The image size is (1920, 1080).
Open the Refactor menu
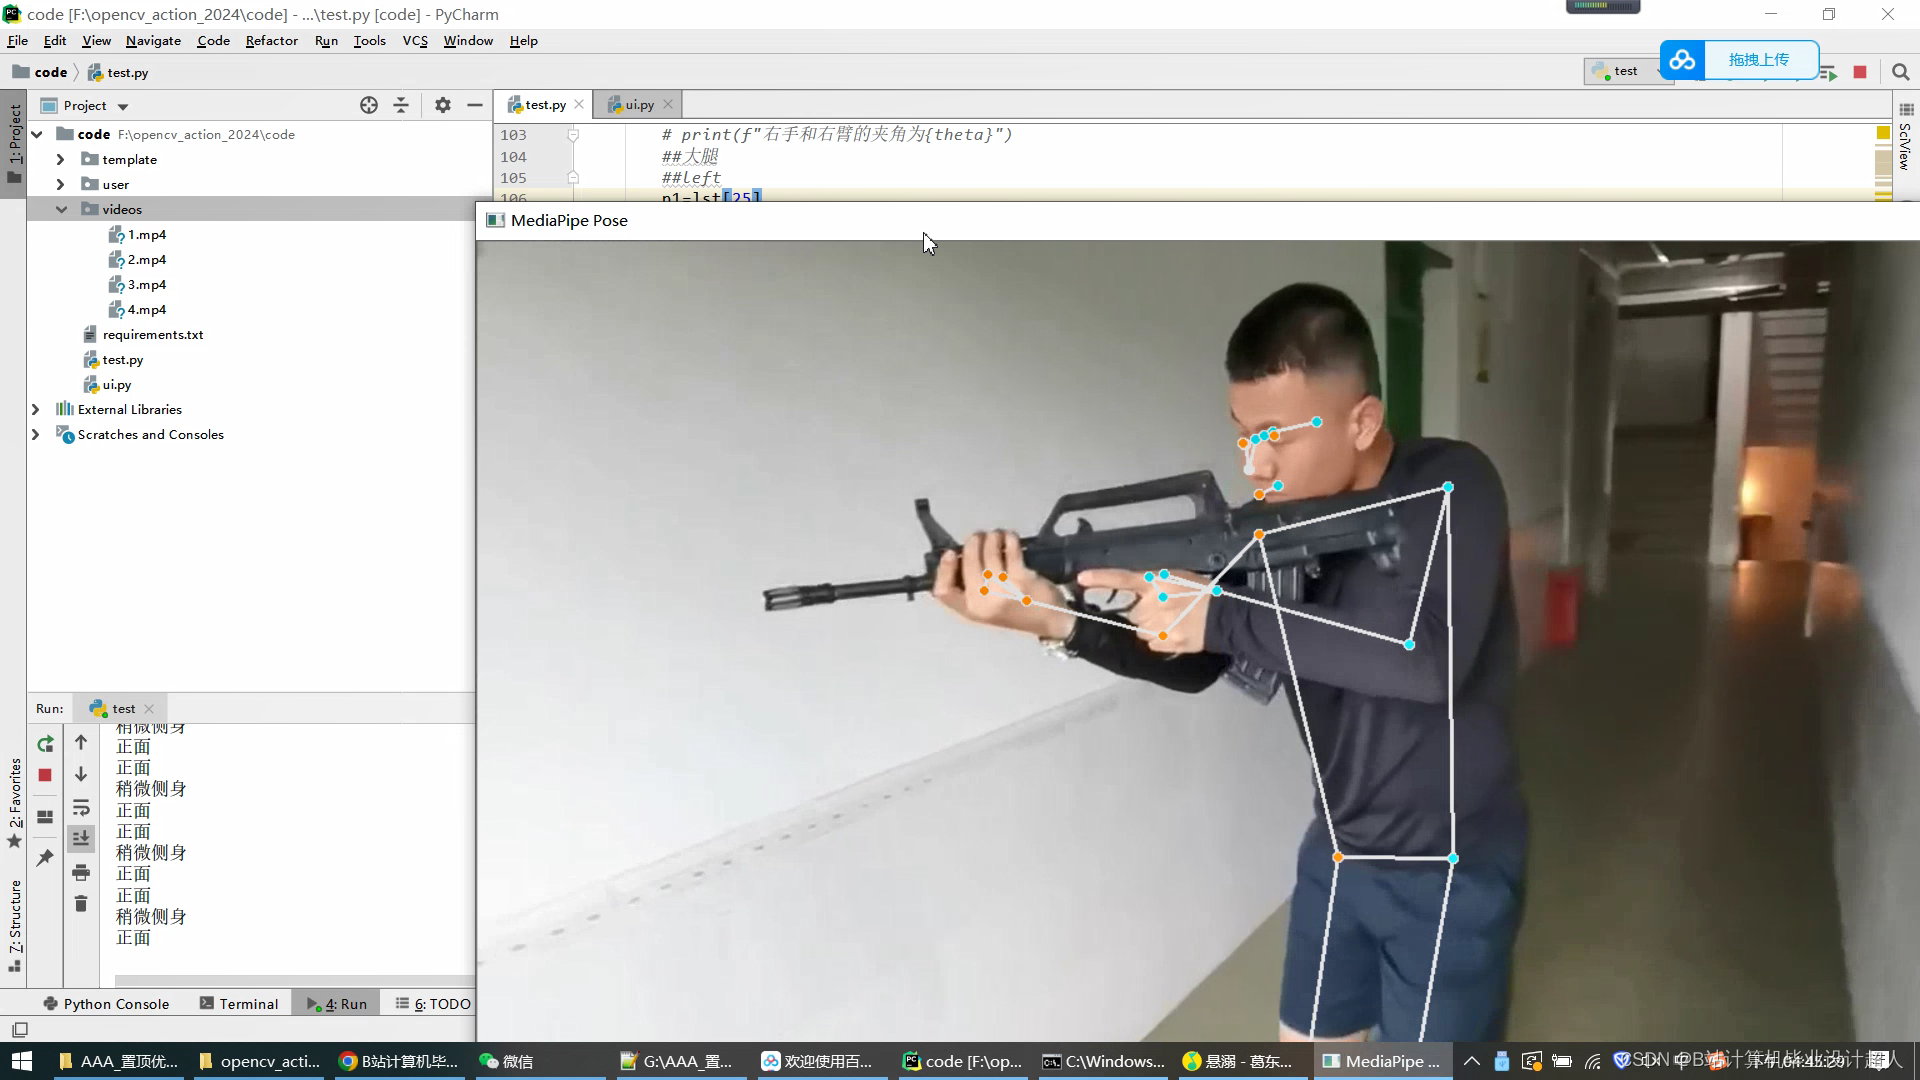pos(271,41)
